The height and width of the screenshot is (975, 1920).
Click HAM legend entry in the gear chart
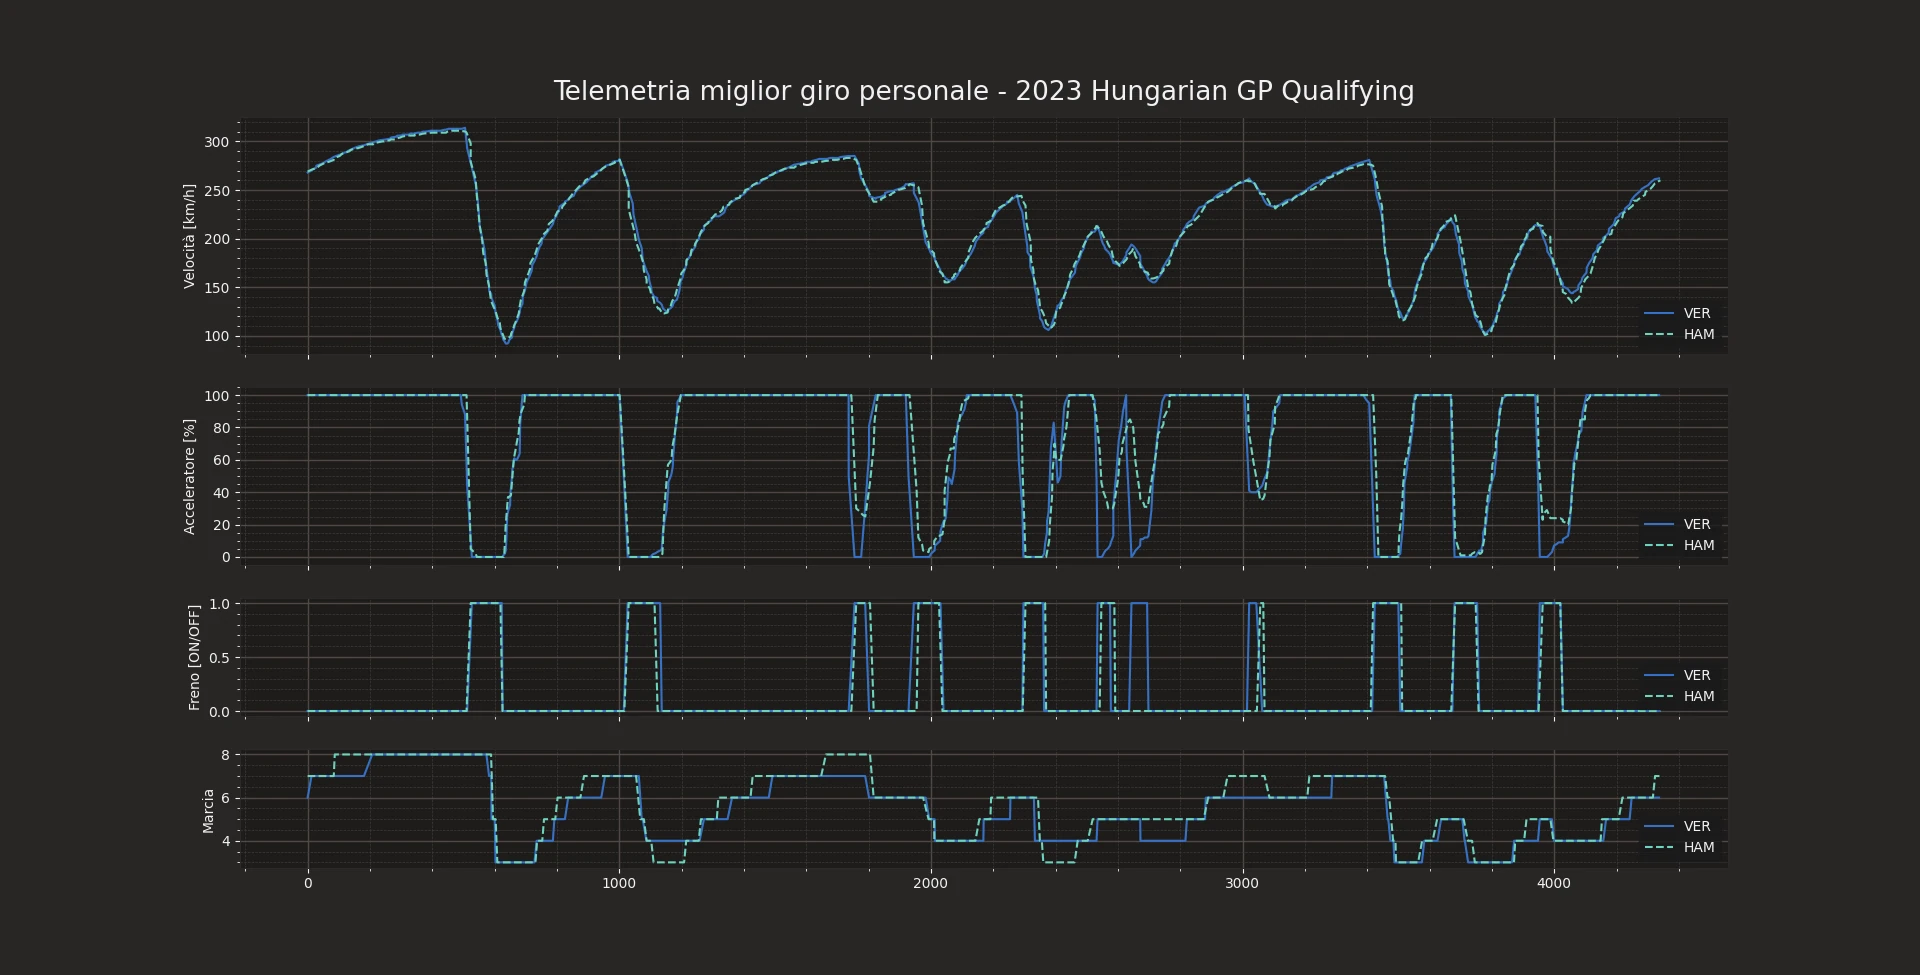pos(1680,847)
